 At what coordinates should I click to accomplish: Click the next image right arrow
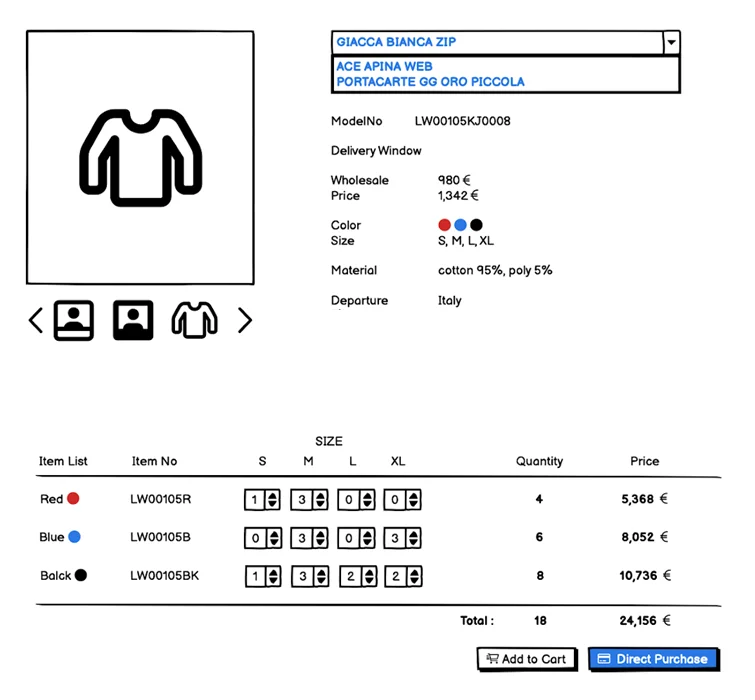point(245,321)
